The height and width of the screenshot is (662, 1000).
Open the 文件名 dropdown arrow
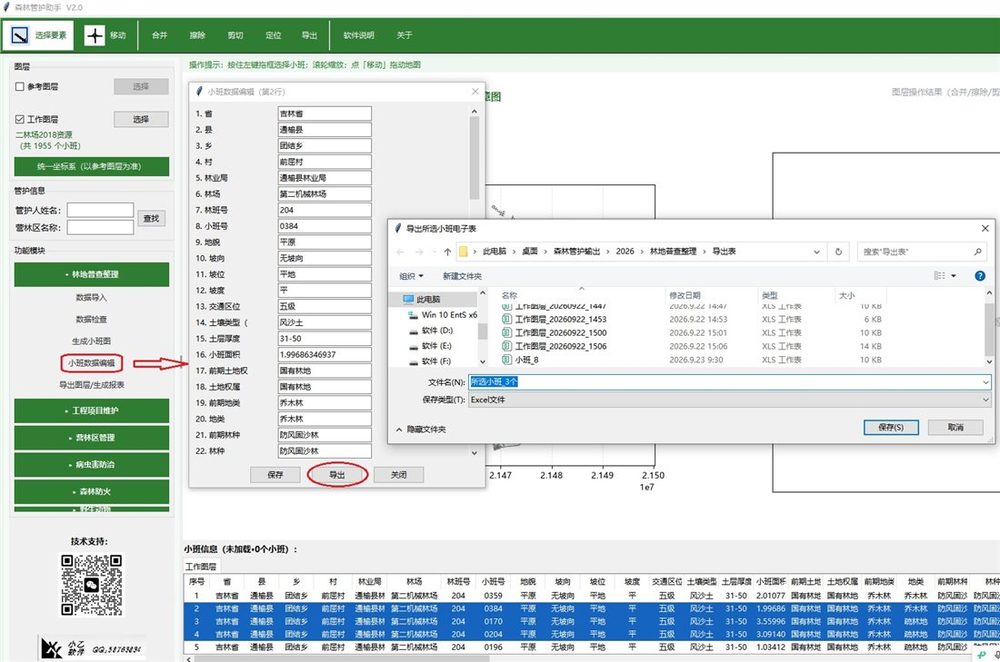(985, 382)
